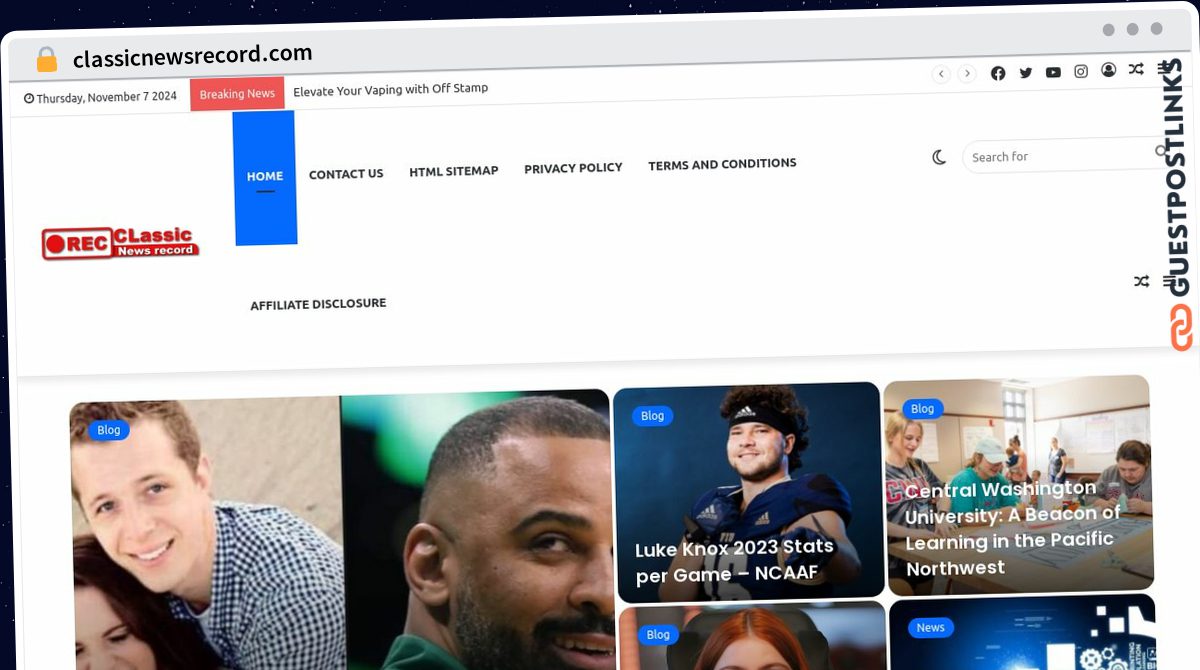Open the Facebook page icon
This screenshot has width=1200, height=670.
click(x=998, y=73)
